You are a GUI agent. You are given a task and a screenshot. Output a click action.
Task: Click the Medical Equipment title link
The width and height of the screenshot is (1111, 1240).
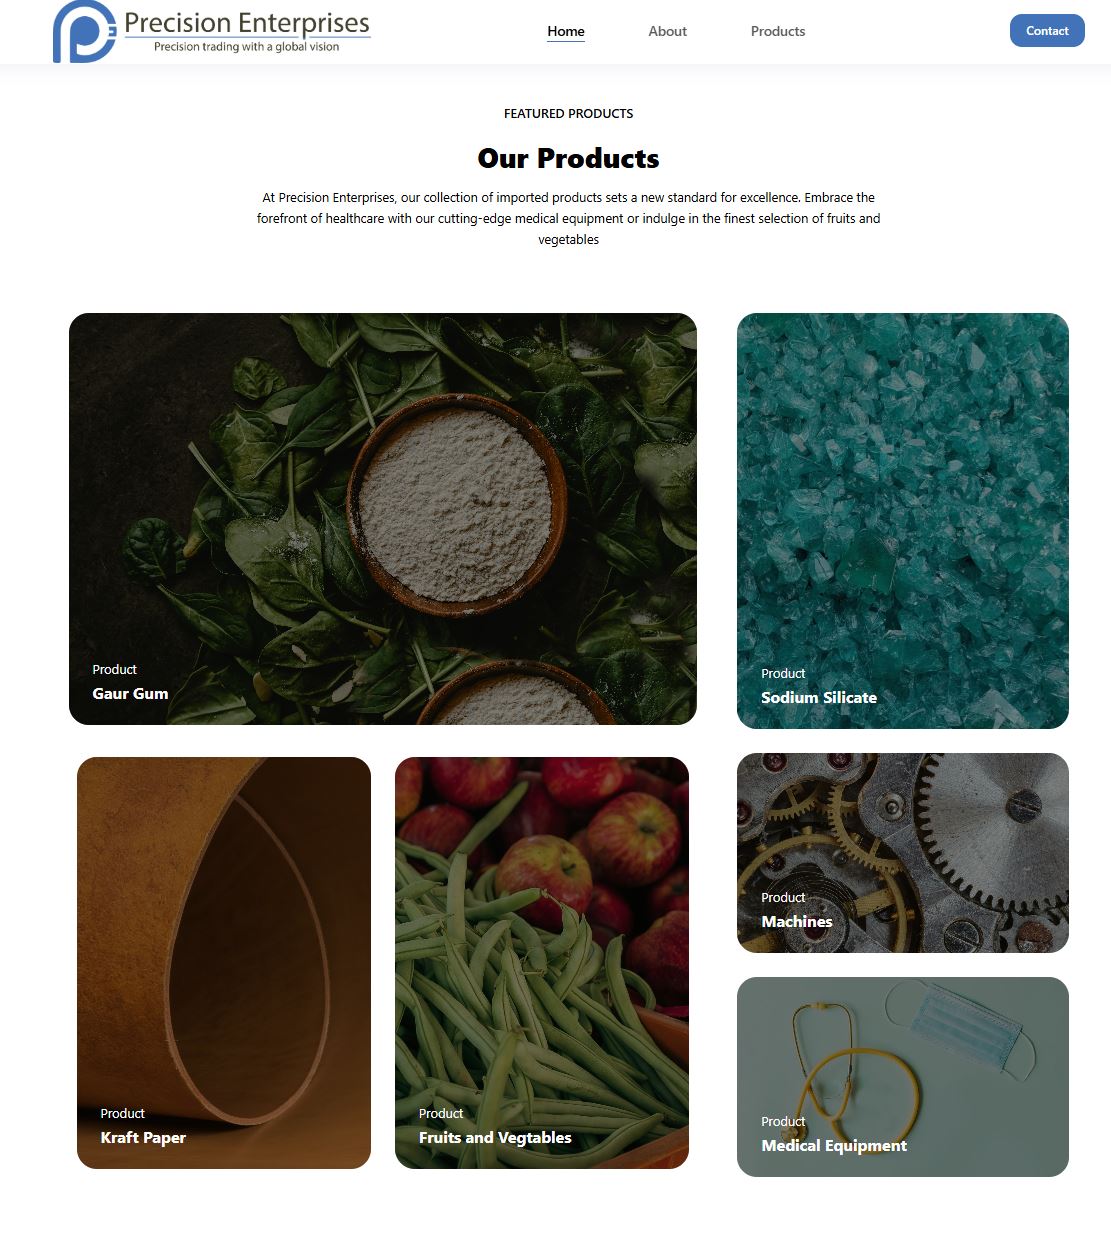834,1146
